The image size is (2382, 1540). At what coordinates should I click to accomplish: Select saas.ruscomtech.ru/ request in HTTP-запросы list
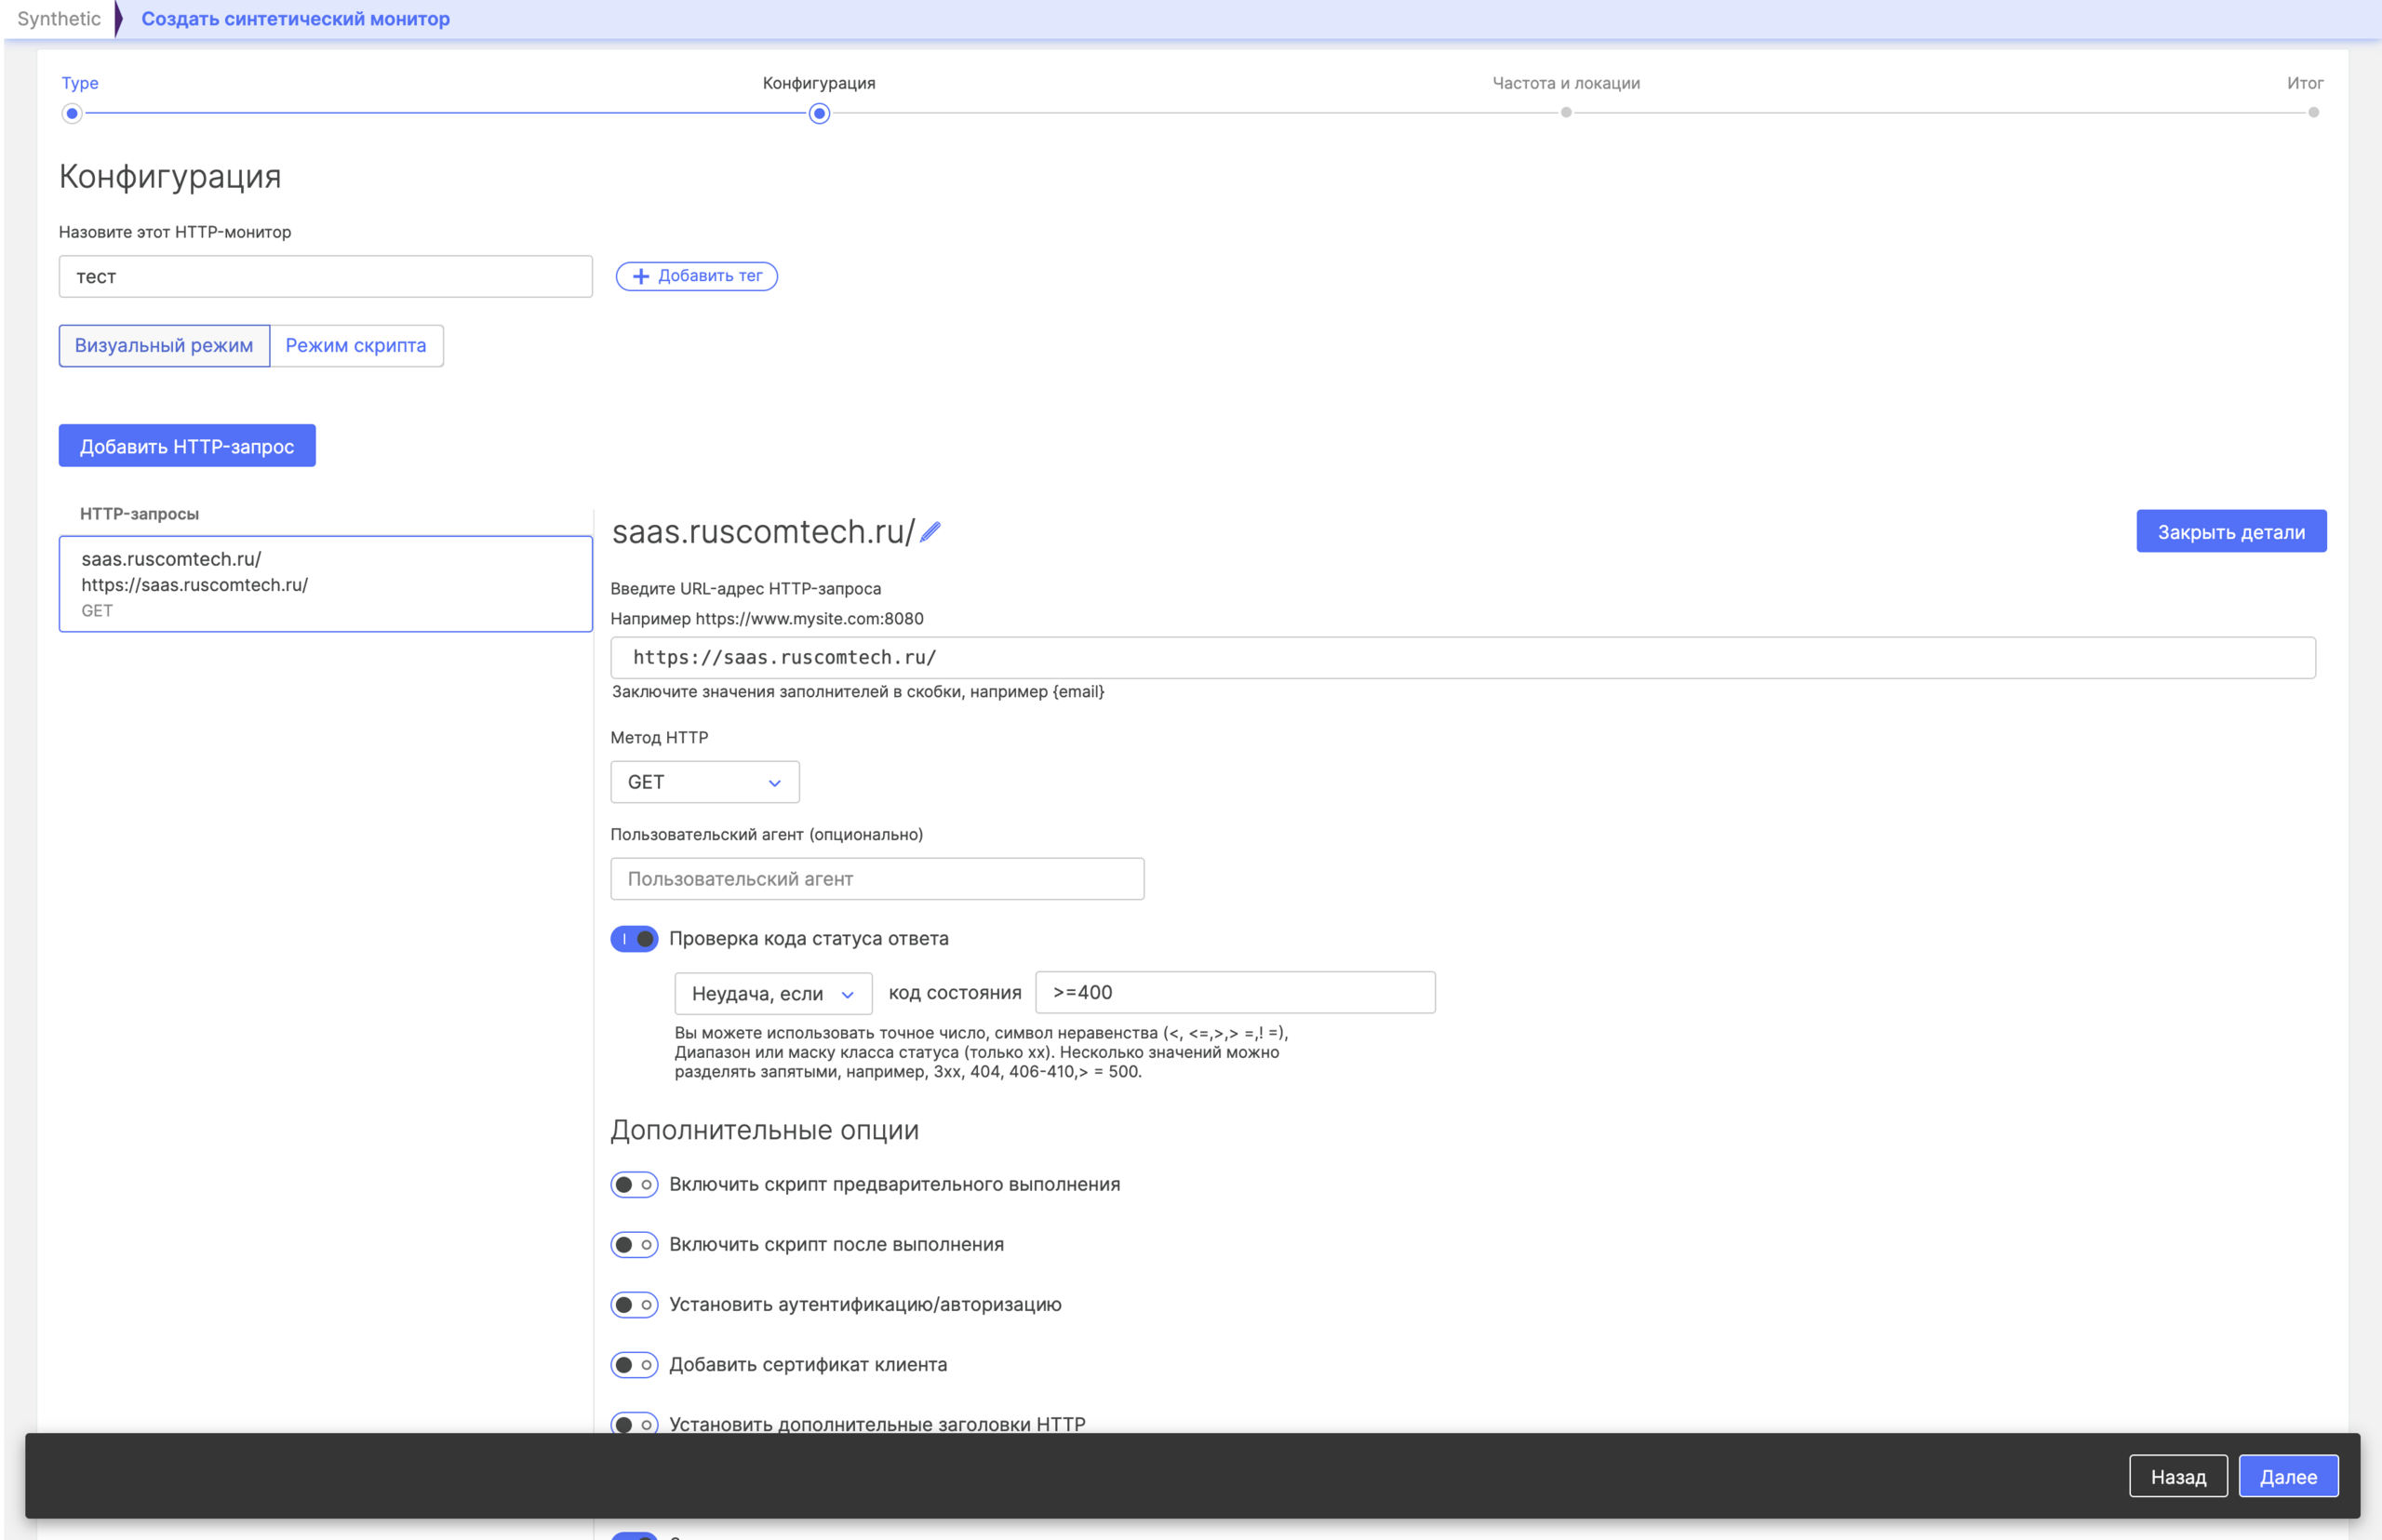pos(325,584)
